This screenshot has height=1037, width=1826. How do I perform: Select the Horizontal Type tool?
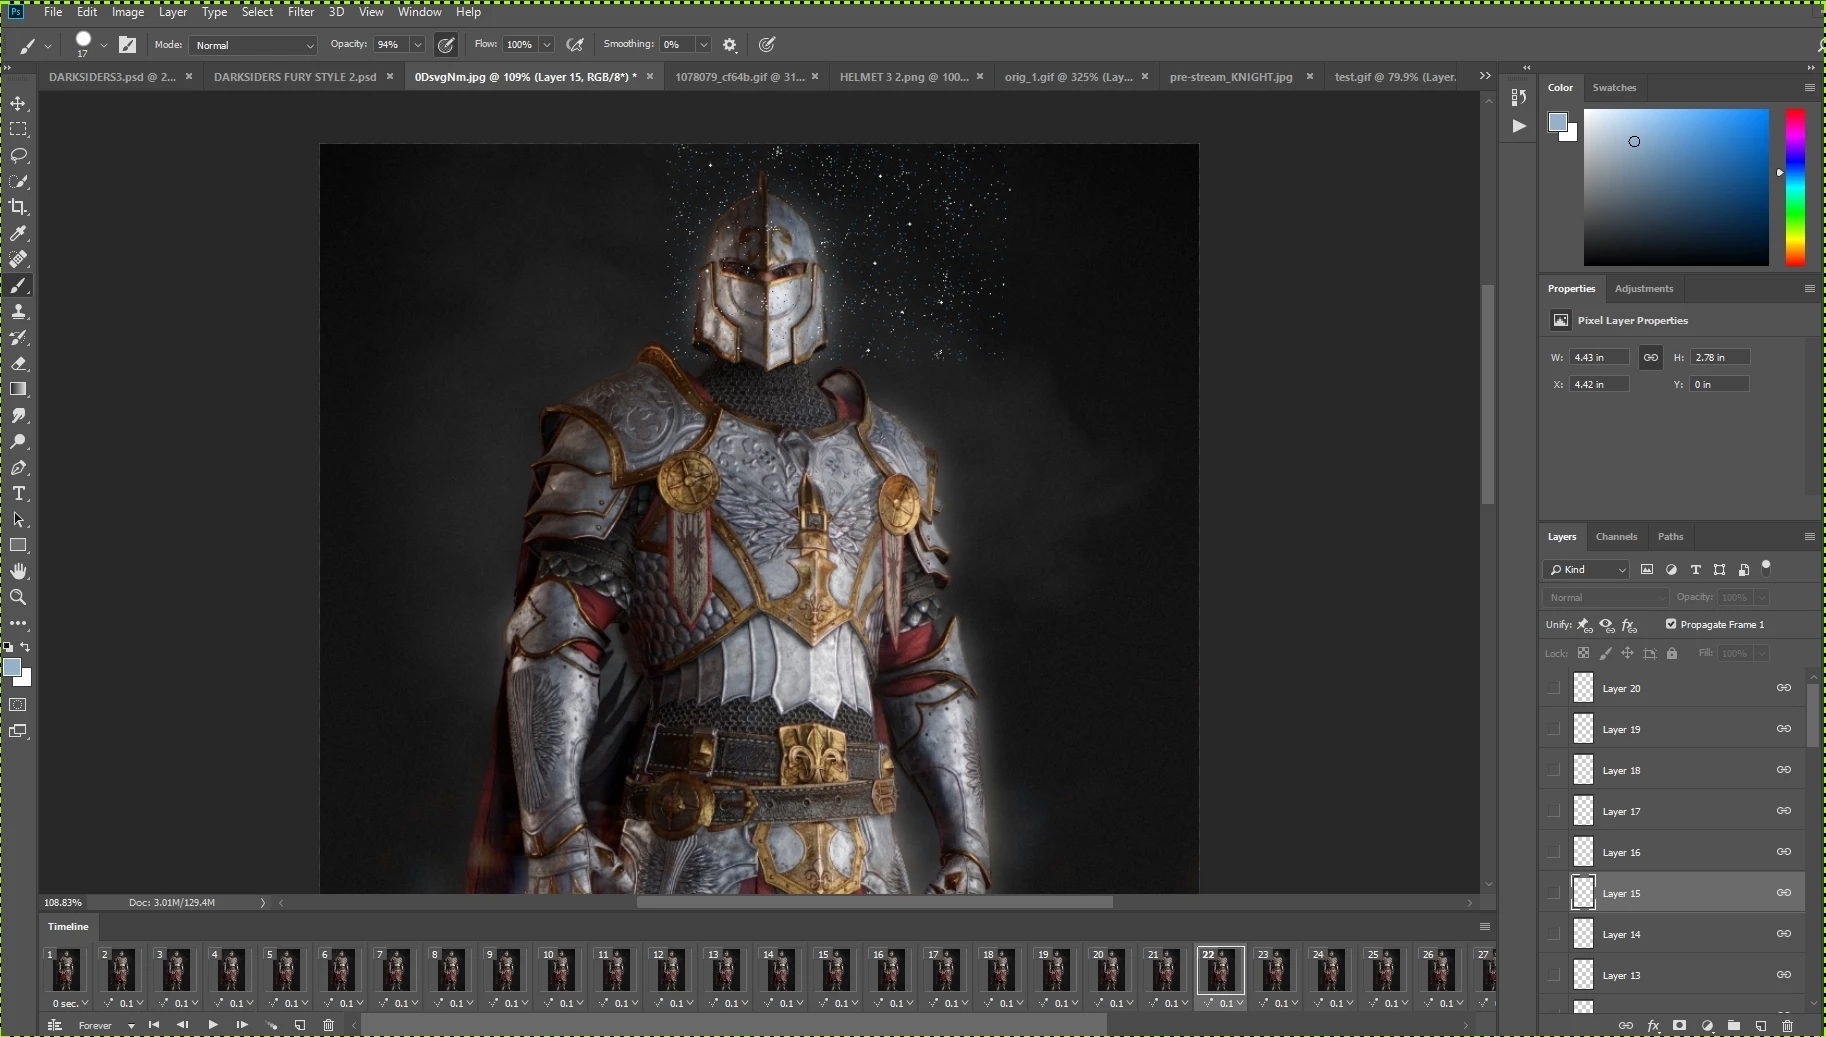pos(18,494)
